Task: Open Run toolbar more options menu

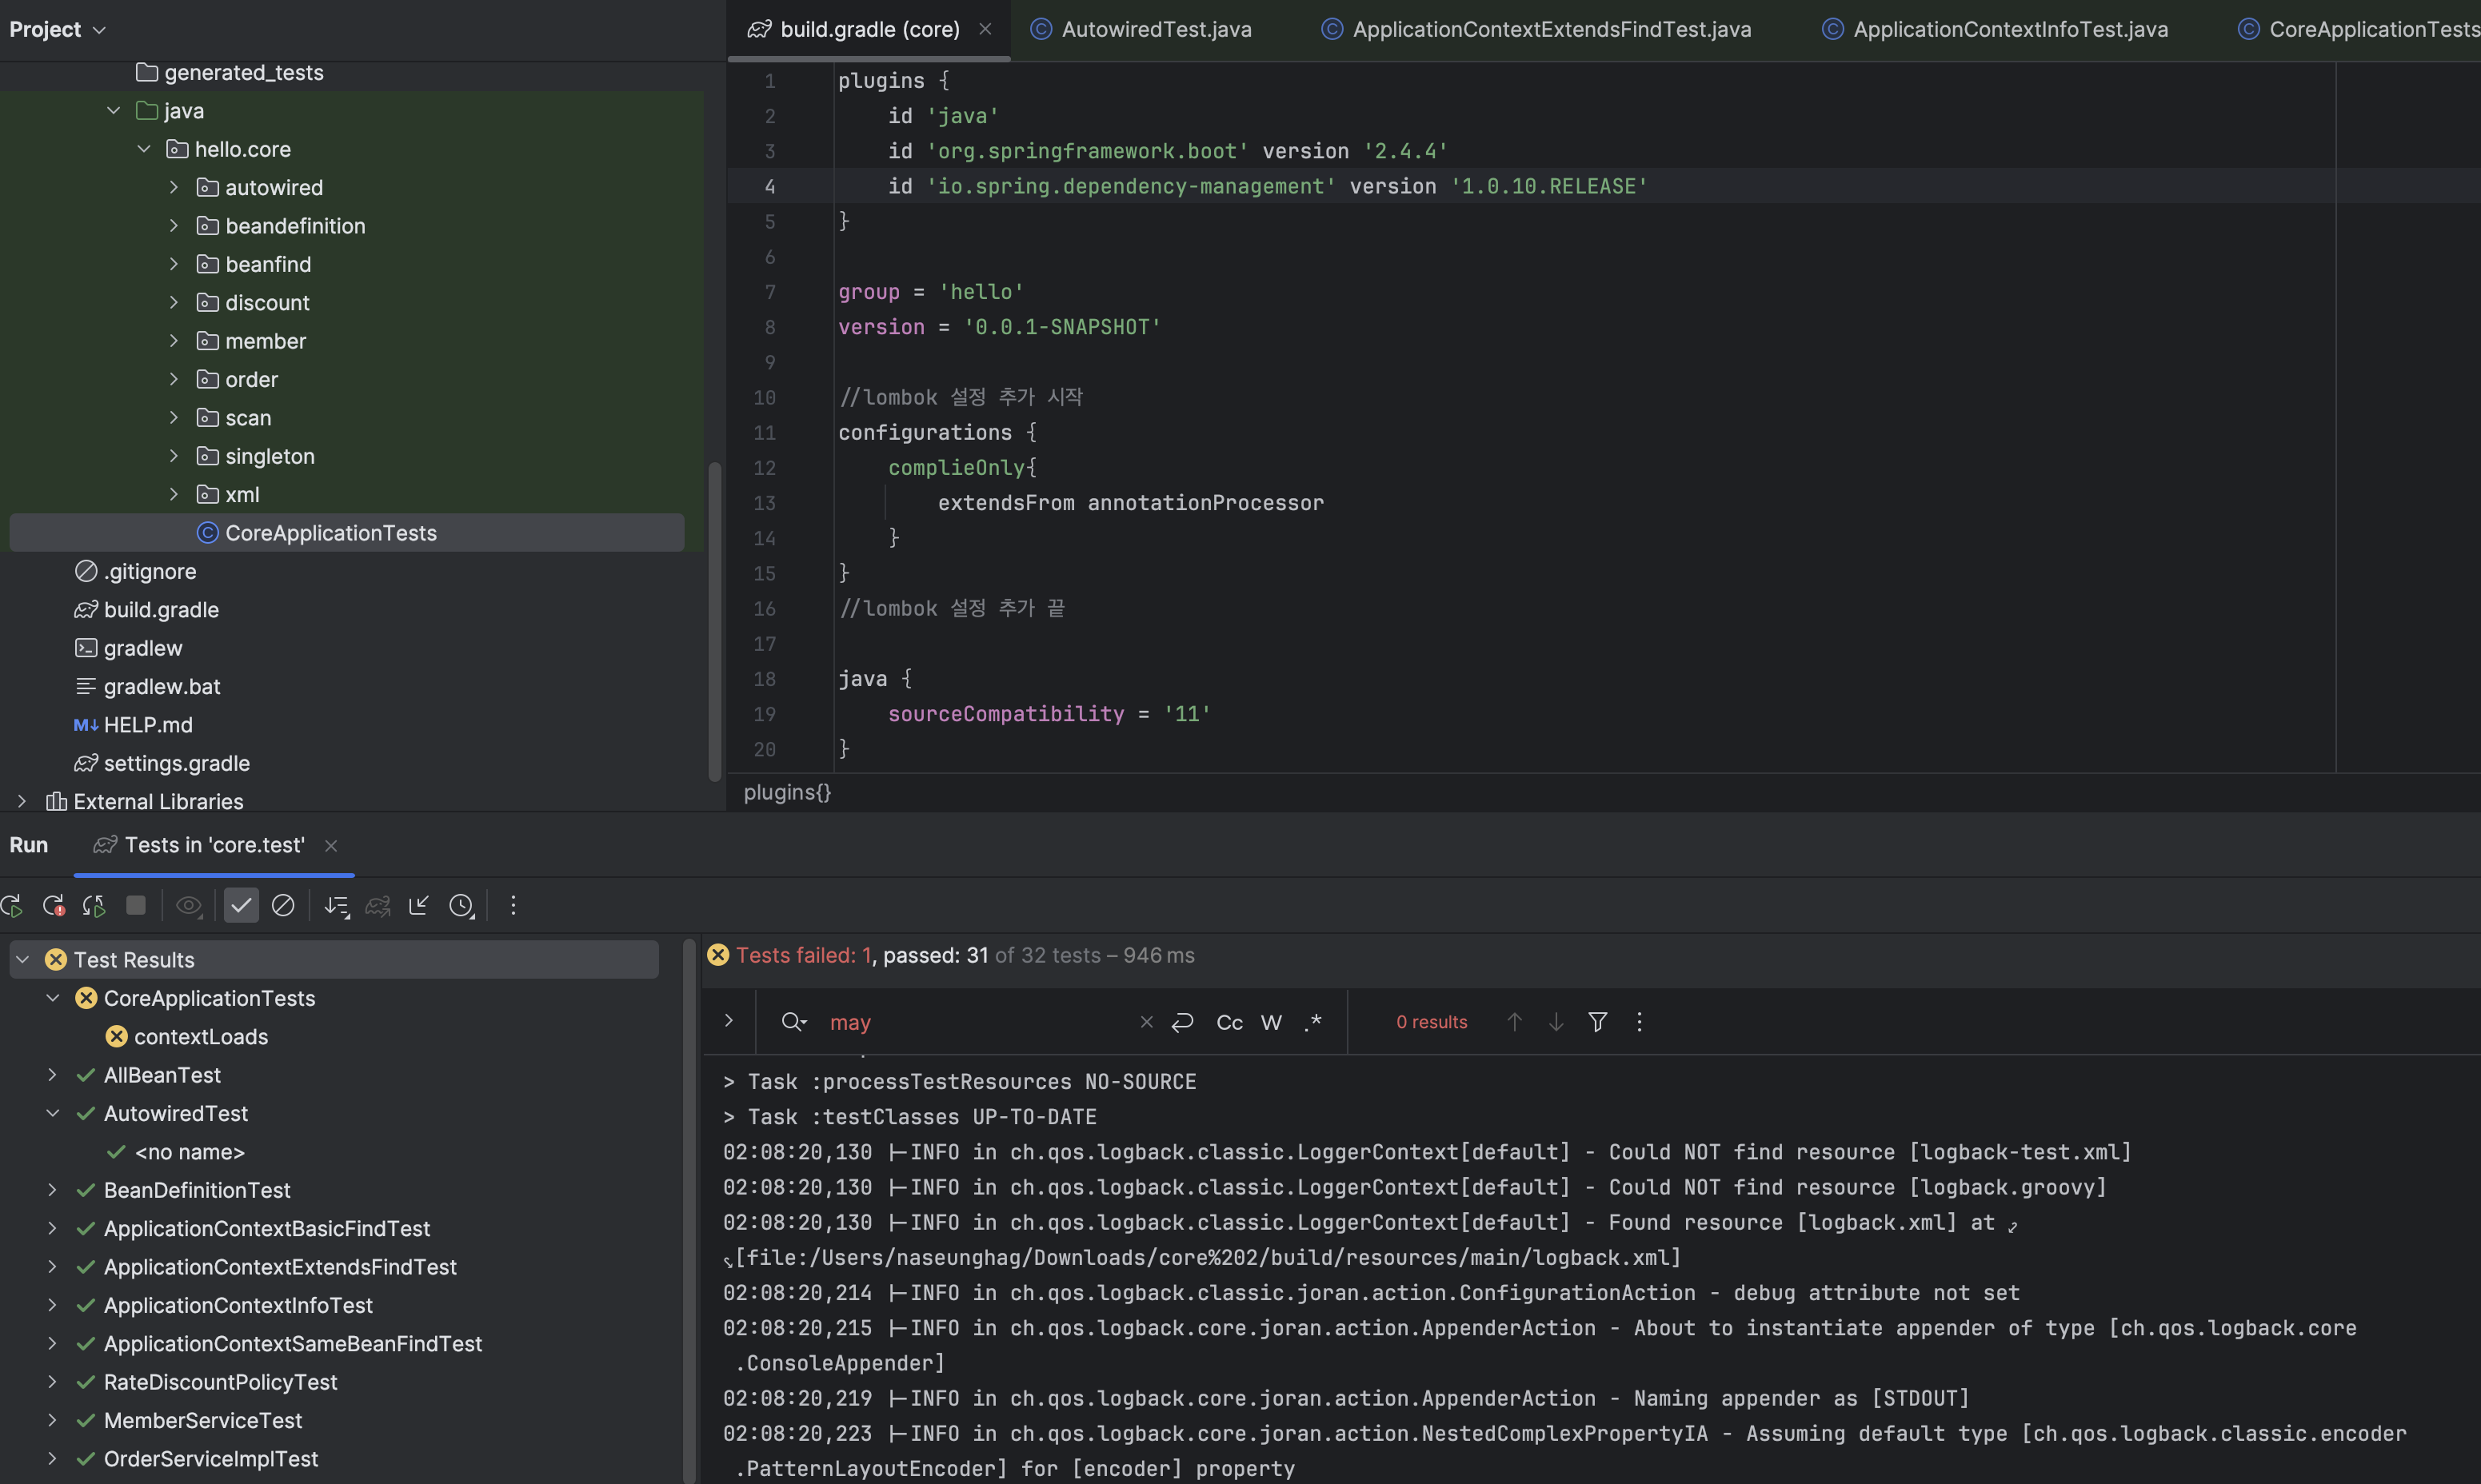Action: click(x=513, y=905)
